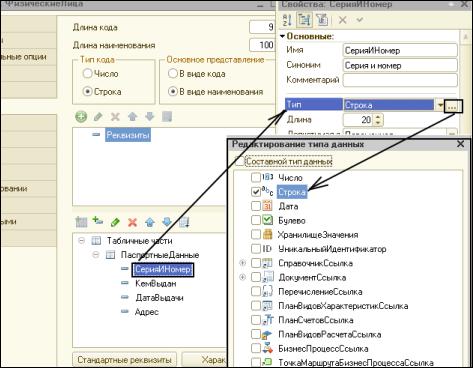Image resolution: width=473 pixels, height=368 pixels.
Task: Select ПланВидовРасчетаСсылка type row
Action: pos(330,334)
